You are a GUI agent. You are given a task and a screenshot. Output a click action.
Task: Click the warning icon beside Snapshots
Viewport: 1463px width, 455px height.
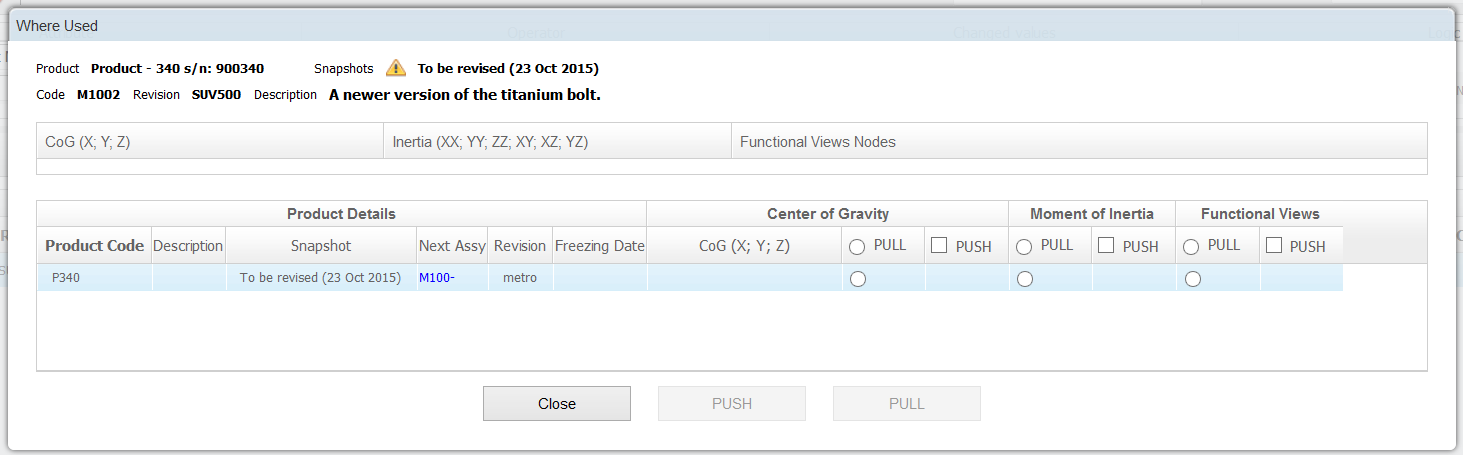[x=397, y=68]
